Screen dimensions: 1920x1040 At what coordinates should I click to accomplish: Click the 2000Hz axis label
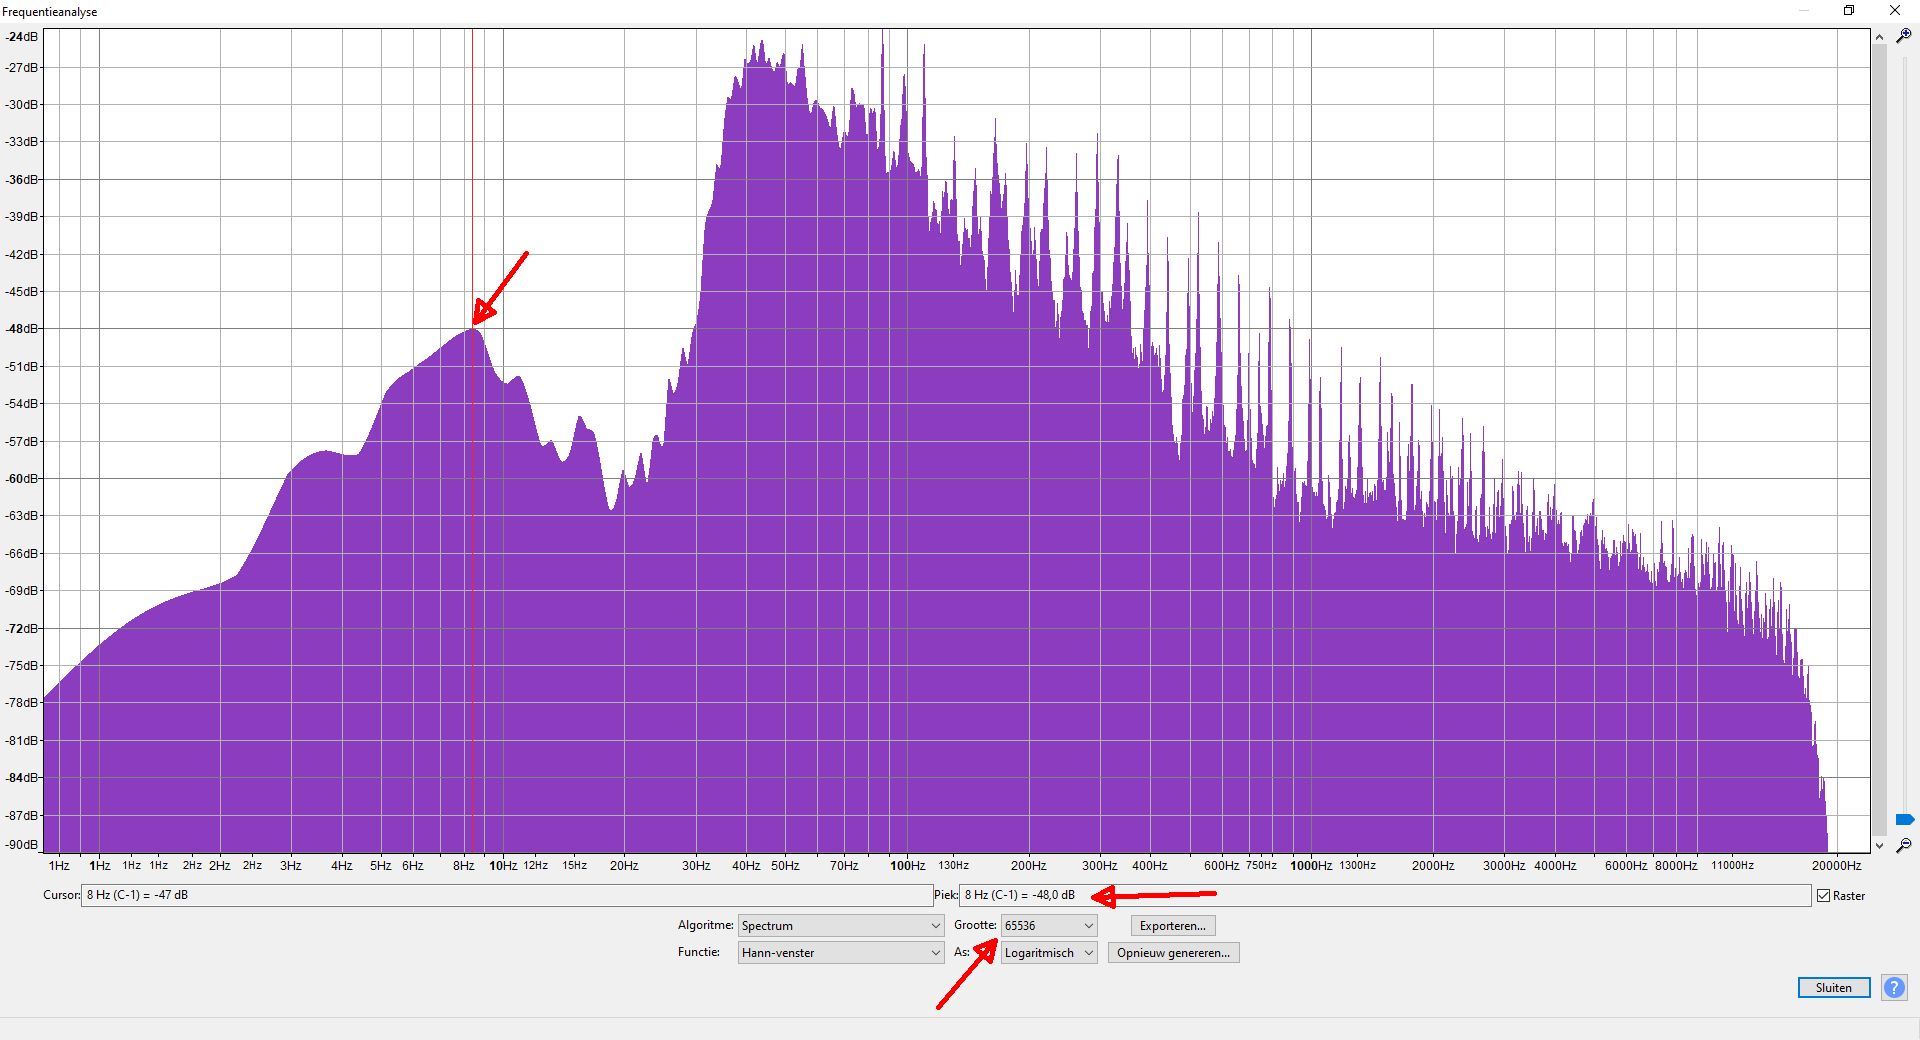1433,865
